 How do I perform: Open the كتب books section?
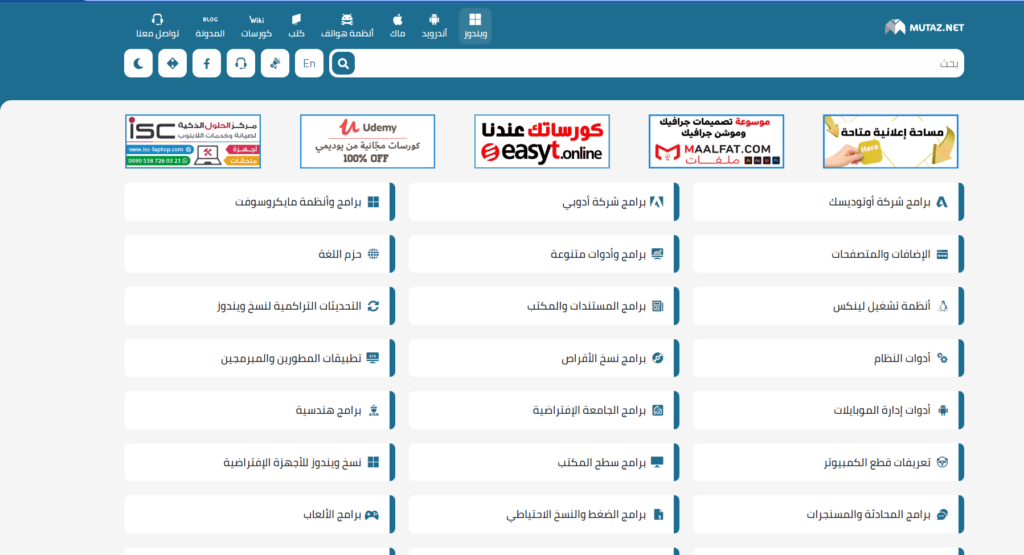pyautogui.click(x=296, y=25)
